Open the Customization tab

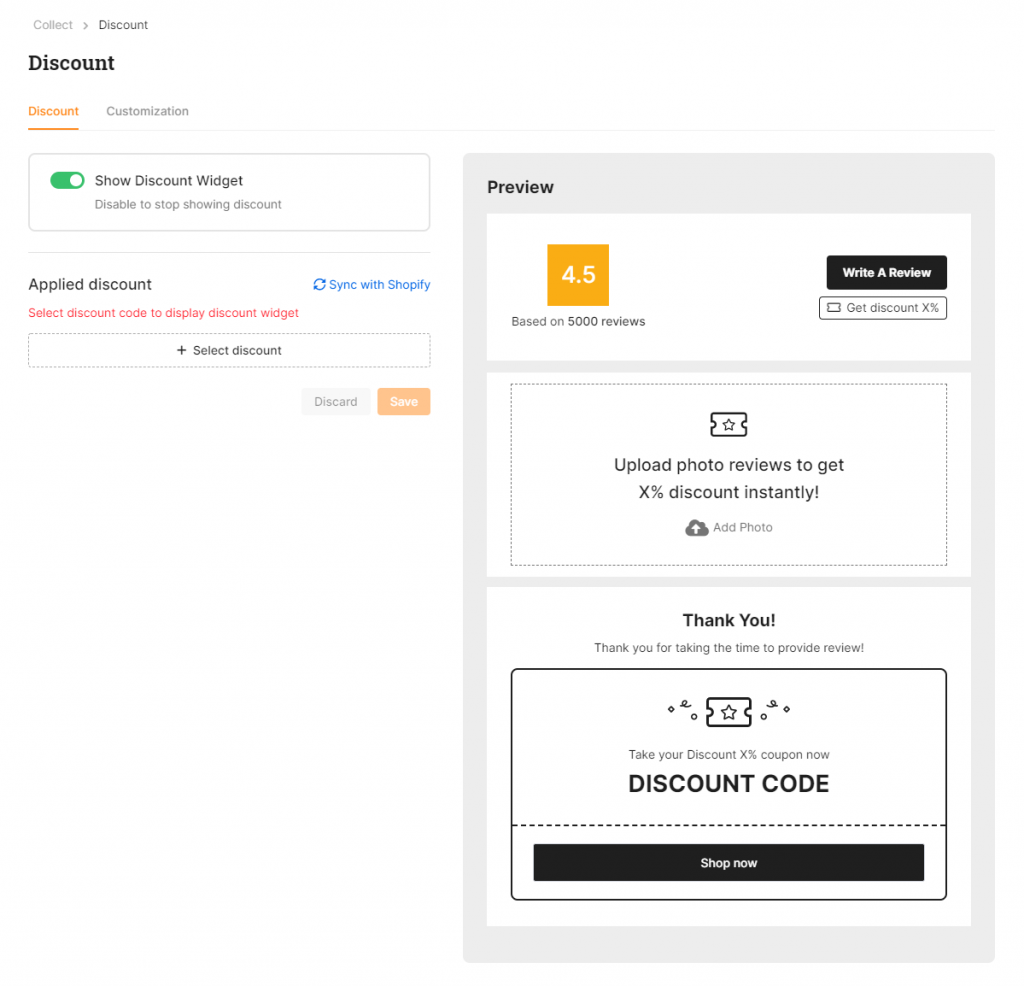point(148,111)
